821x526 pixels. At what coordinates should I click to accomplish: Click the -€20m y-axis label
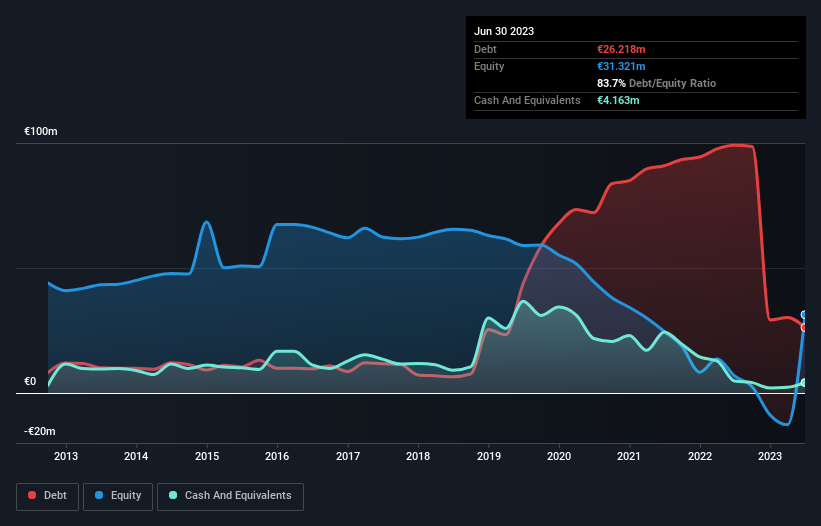(40, 431)
